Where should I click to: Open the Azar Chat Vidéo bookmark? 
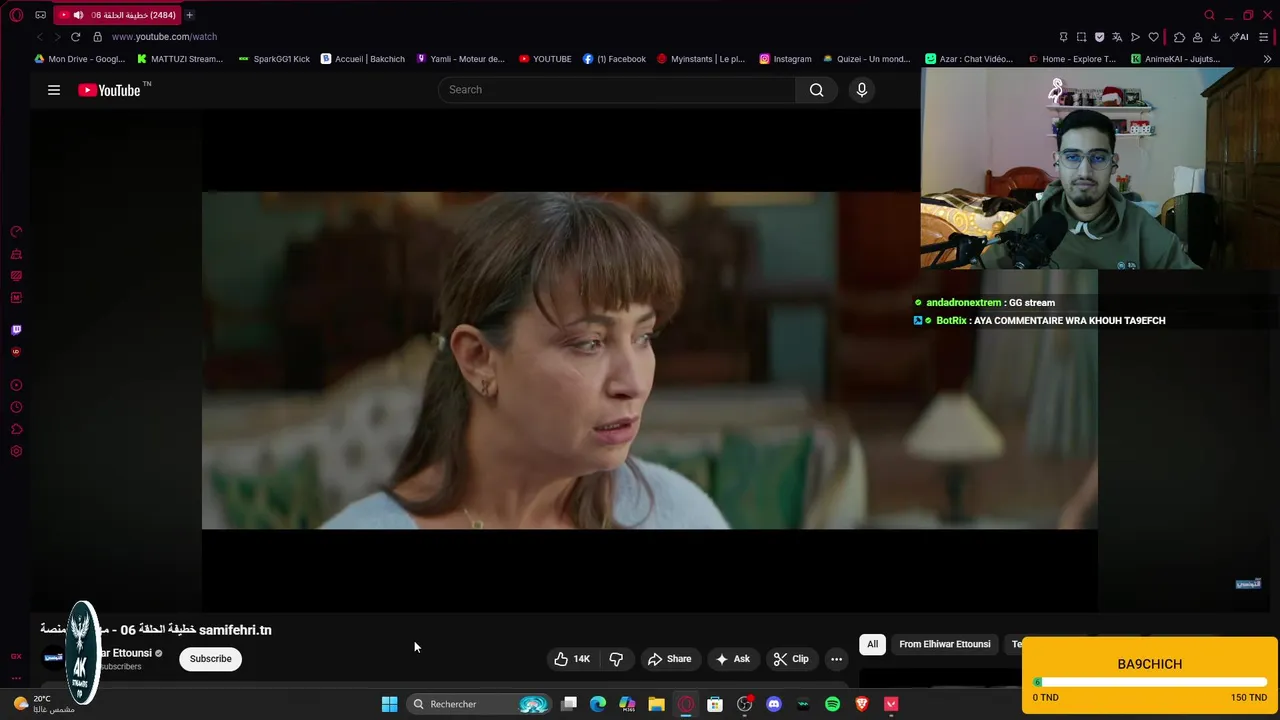coord(969,59)
